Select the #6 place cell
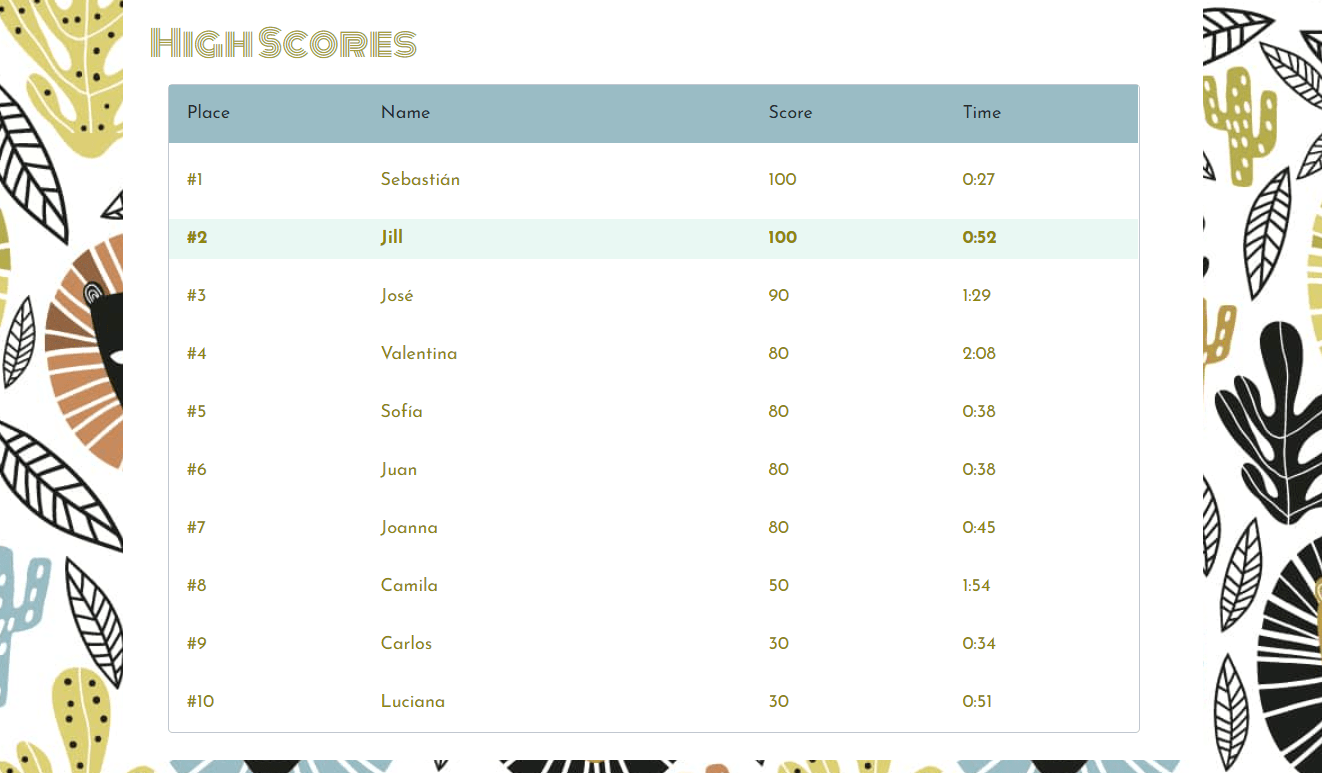Screen dimensions: 1322x773 coord(197,470)
